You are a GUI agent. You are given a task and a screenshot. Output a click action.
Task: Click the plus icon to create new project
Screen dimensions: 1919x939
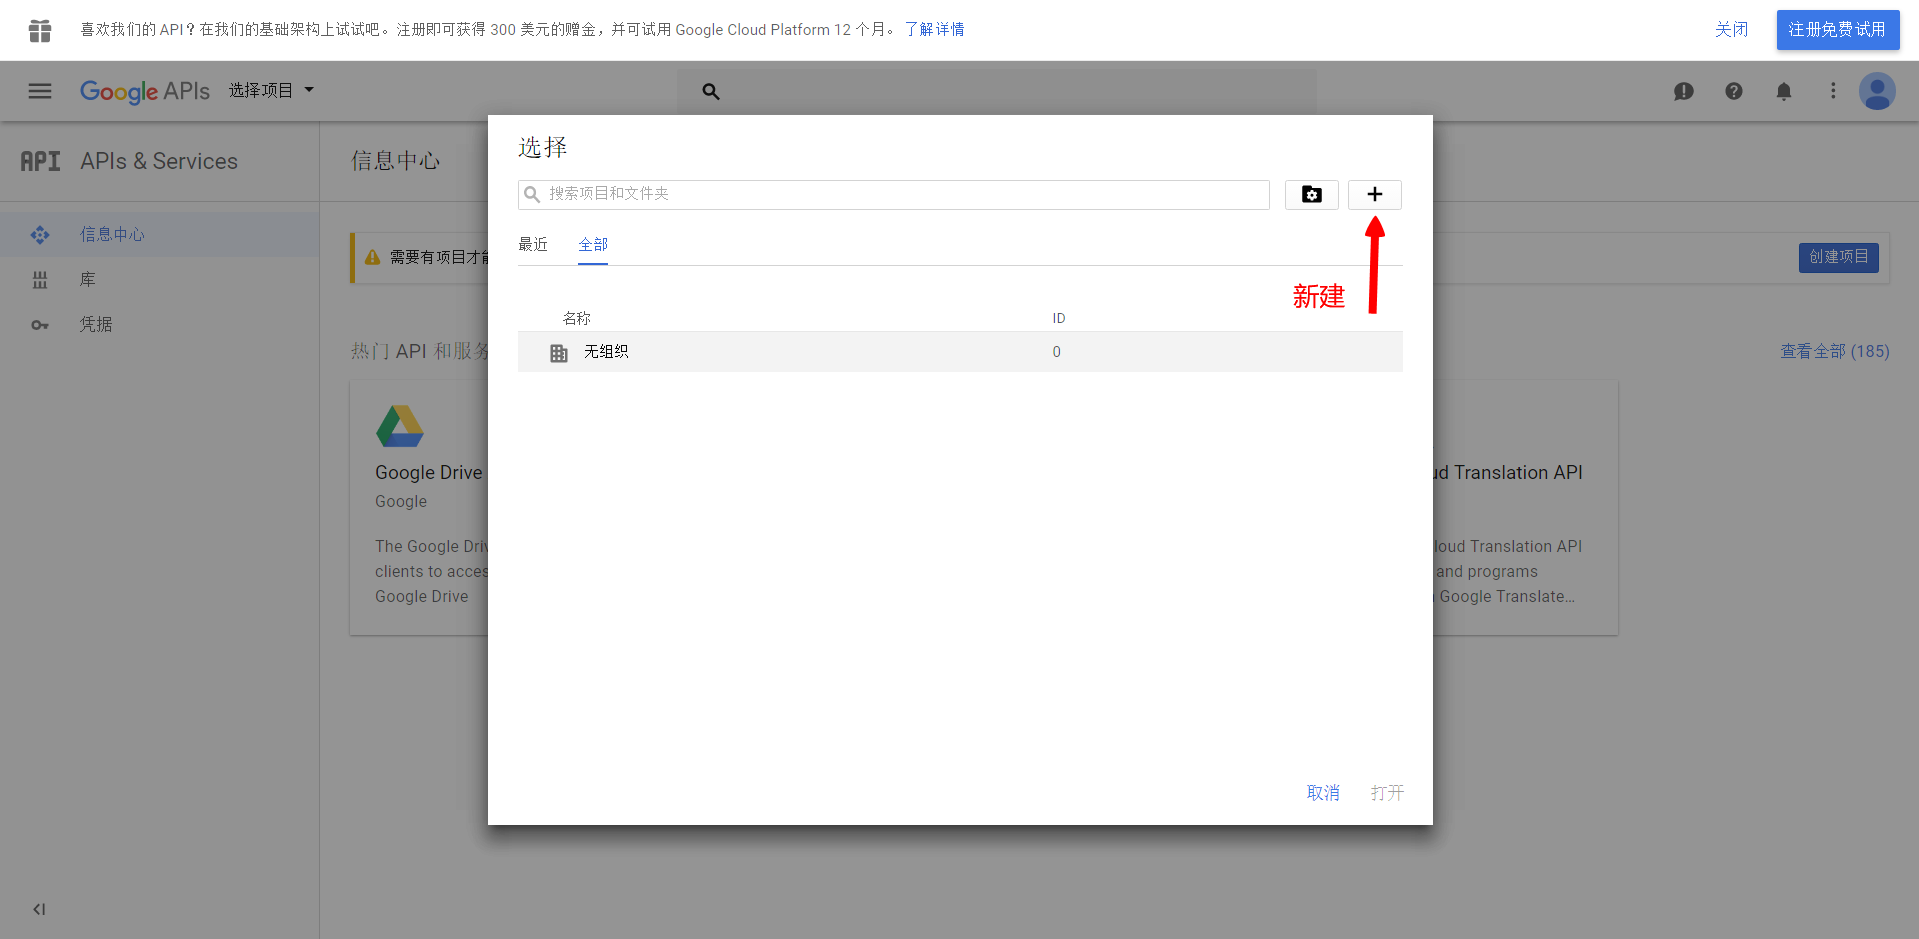1374,194
